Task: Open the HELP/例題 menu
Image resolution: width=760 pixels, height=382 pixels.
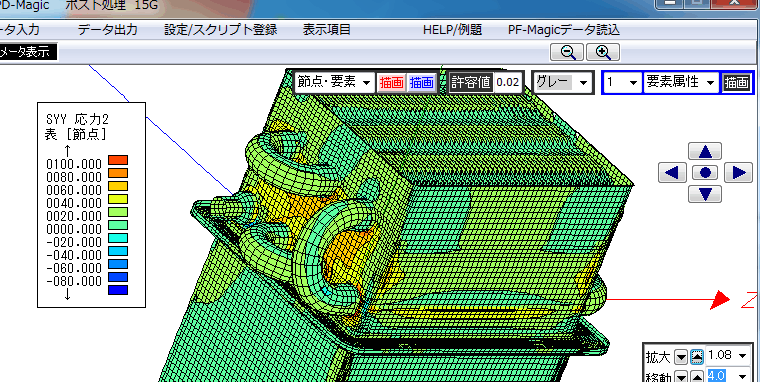Action: 452,30
